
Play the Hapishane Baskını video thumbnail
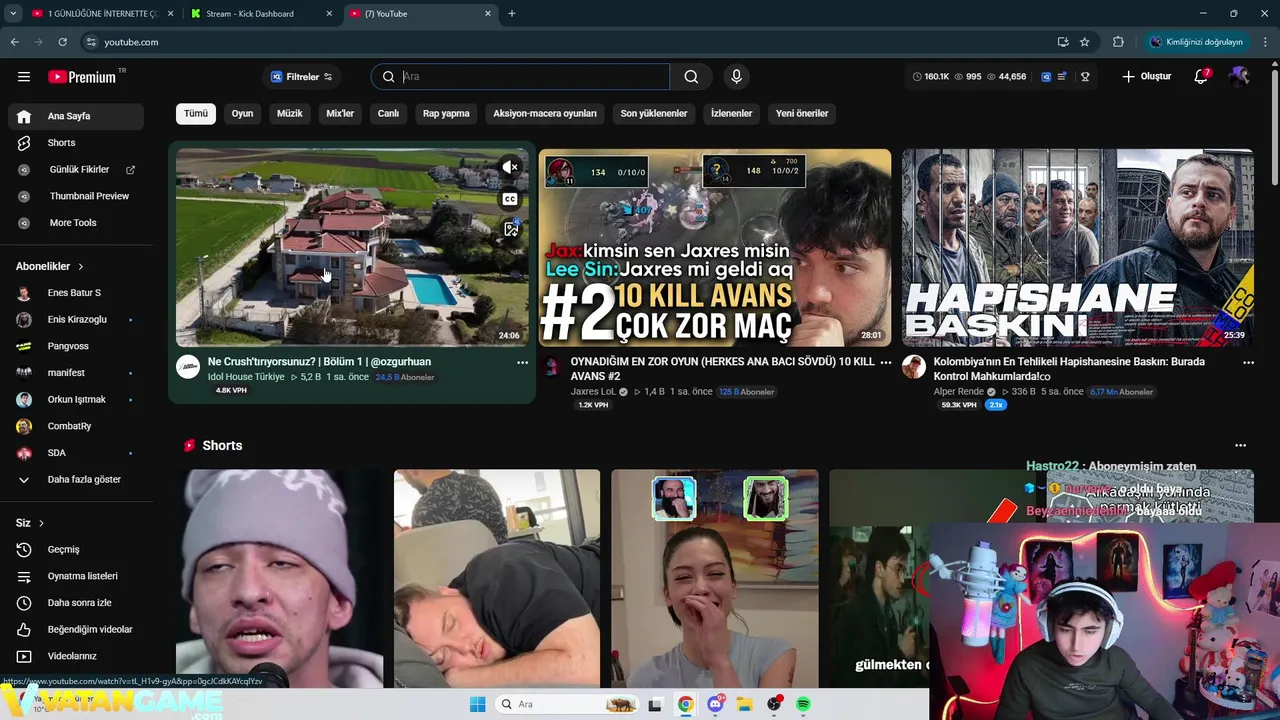tap(1078, 247)
